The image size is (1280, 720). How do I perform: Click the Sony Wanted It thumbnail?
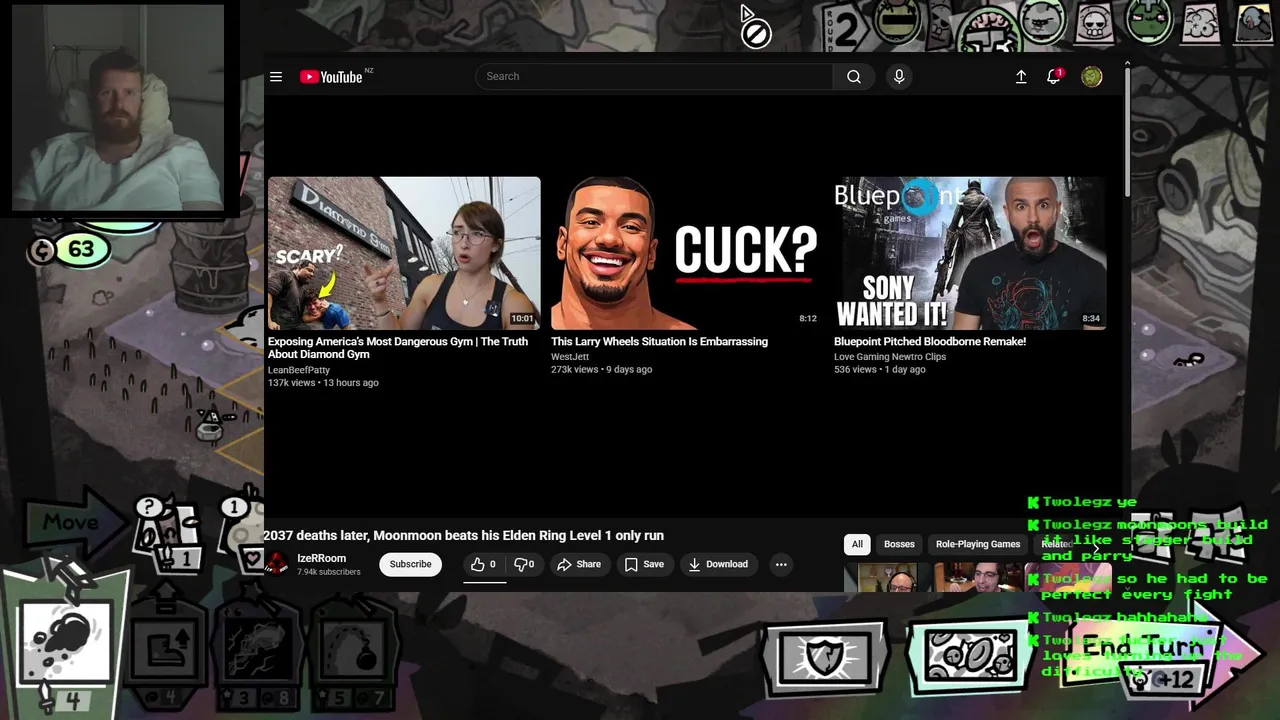[x=970, y=253]
